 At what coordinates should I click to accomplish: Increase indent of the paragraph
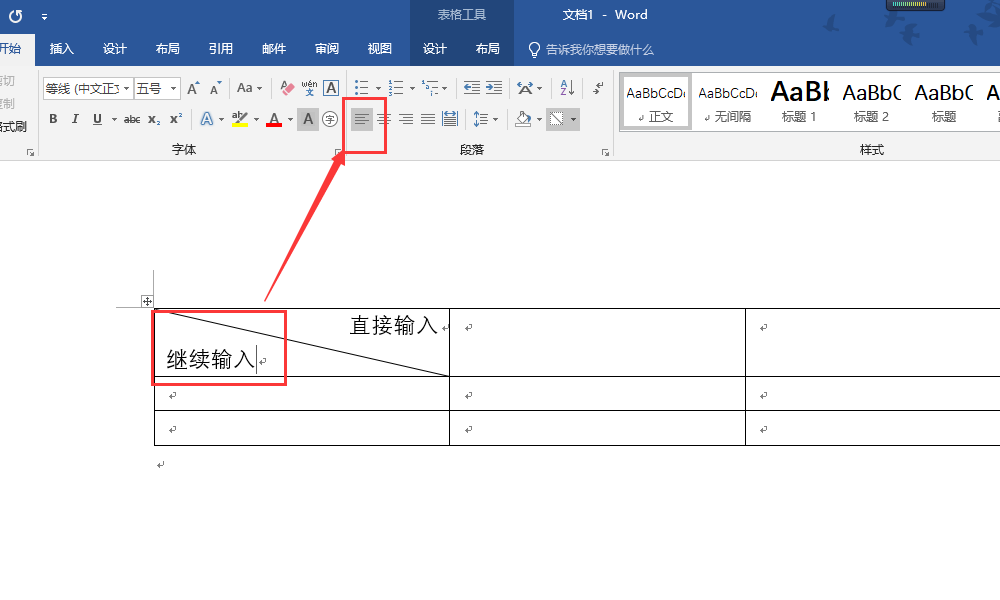(494, 88)
